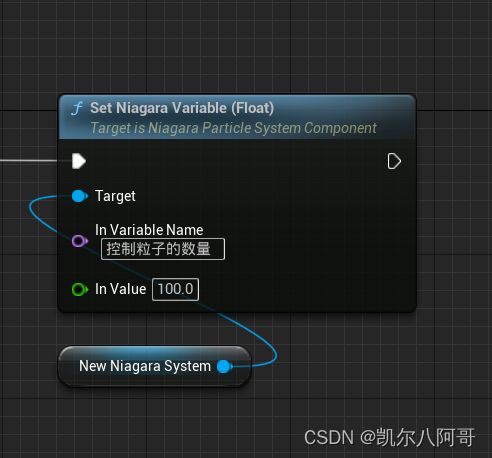
Task: Click the output execution pin
Action: tap(394, 161)
